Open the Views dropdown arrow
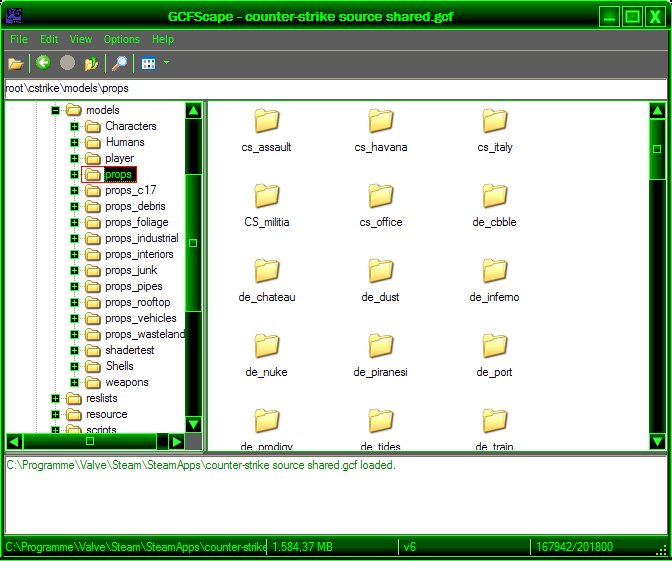This screenshot has height=561, width=672. point(167,63)
